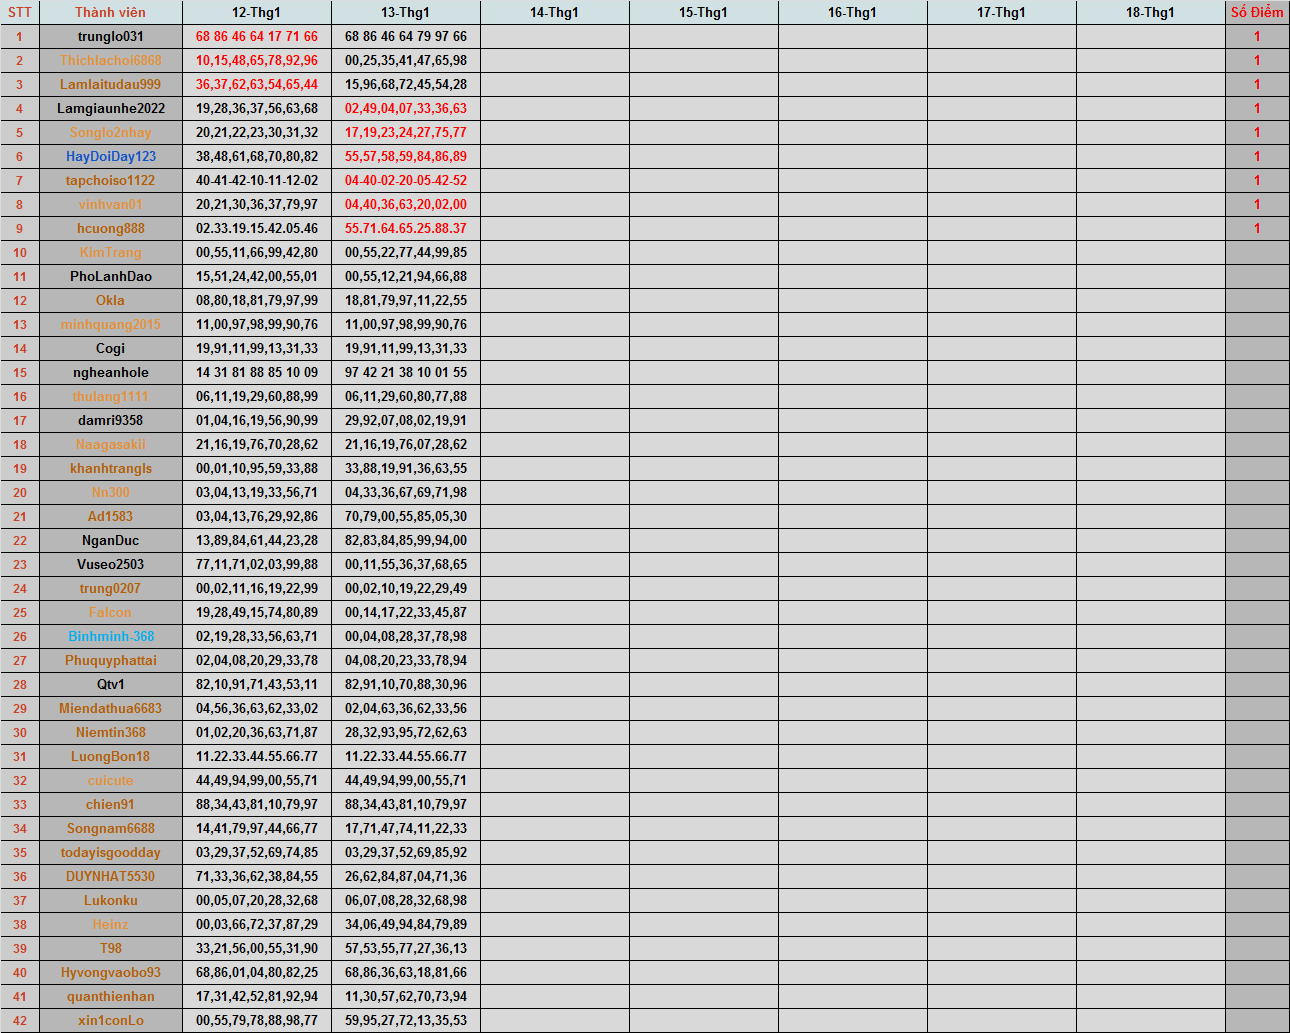The image size is (1290, 1033).
Task: Click the STT column header
Action: coord(19,12)
